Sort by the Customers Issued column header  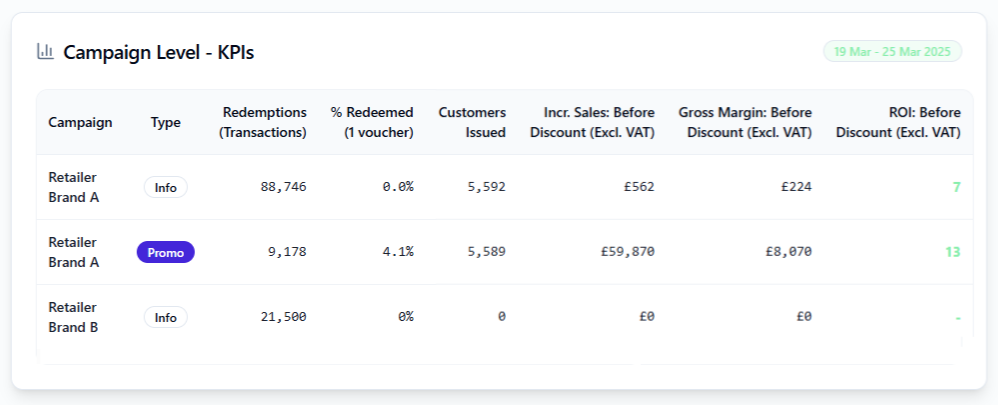click(x=472, y=122)
